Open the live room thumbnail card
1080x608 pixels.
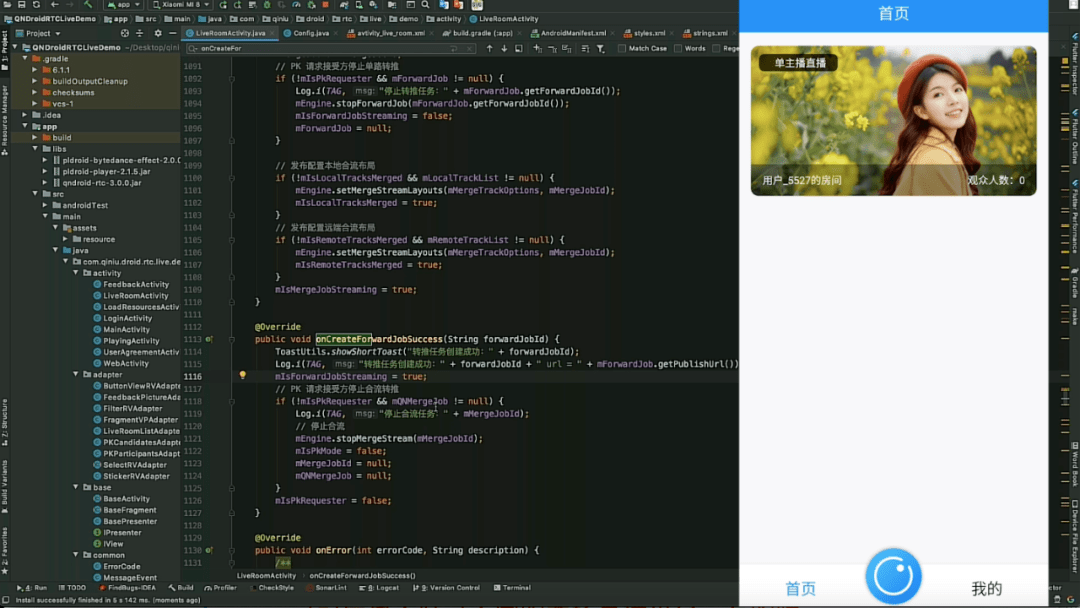[x=893, y=121]
